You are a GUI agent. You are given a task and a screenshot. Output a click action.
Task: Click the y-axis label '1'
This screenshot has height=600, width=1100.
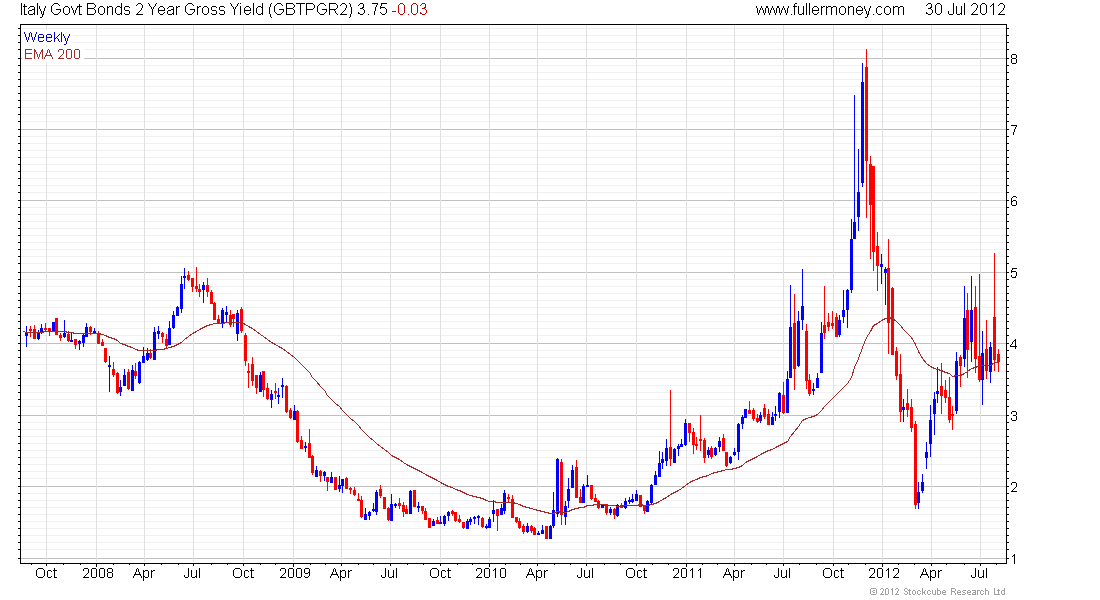click(x=1014, y=559)
